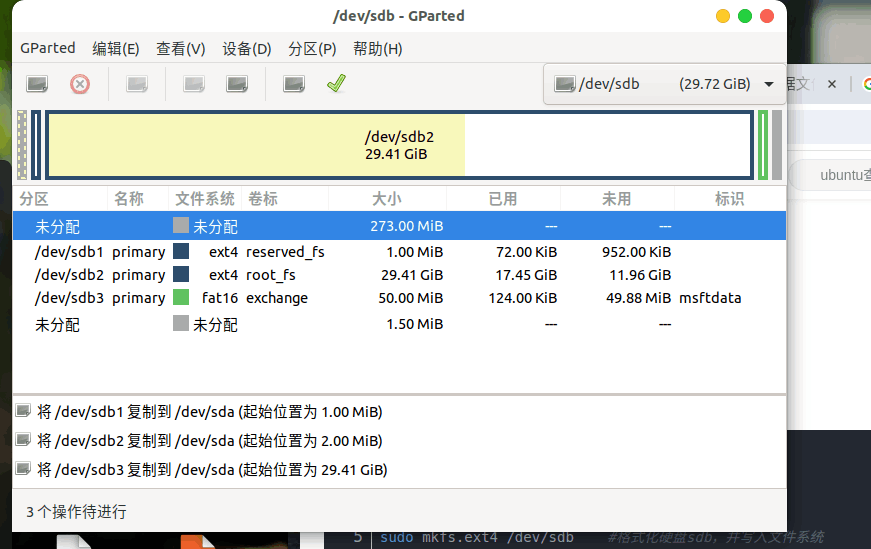Close the browser tab behind GParted

coord(832,84)
